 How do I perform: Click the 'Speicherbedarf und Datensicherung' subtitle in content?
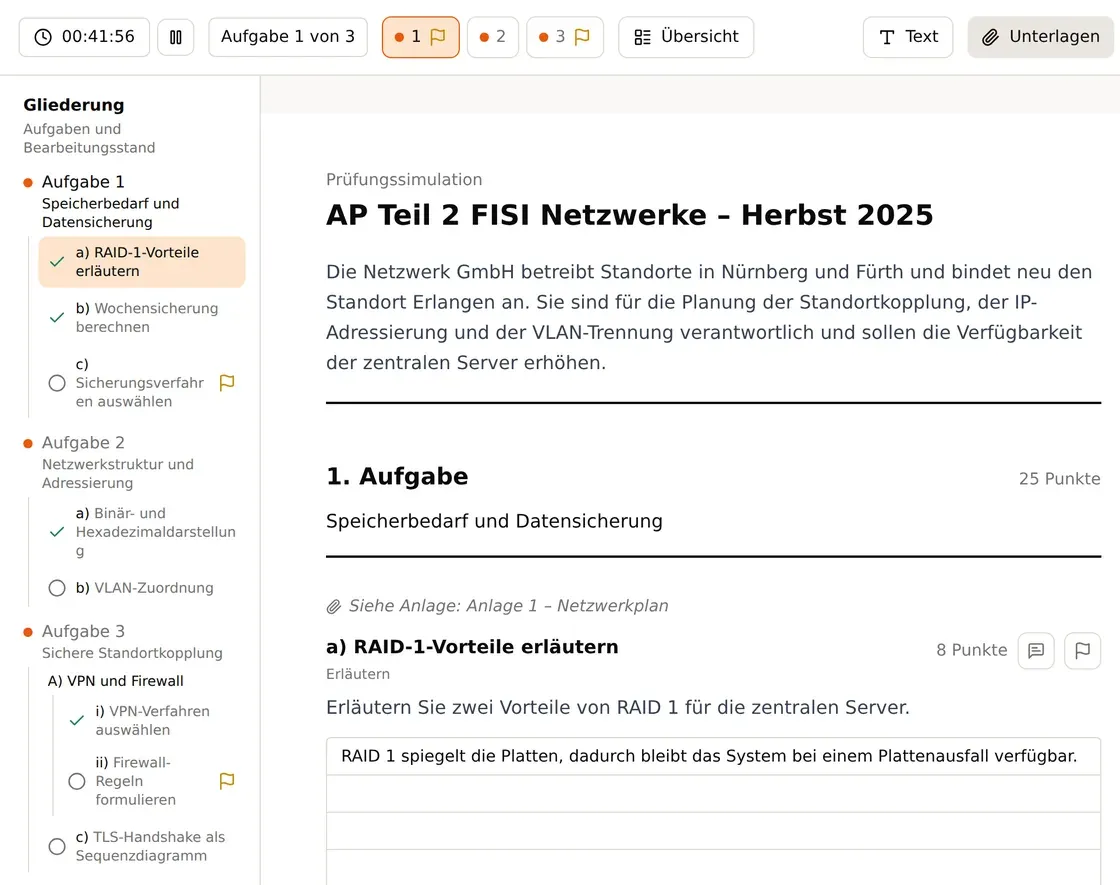pyautogui.click(x=494, y=521)
